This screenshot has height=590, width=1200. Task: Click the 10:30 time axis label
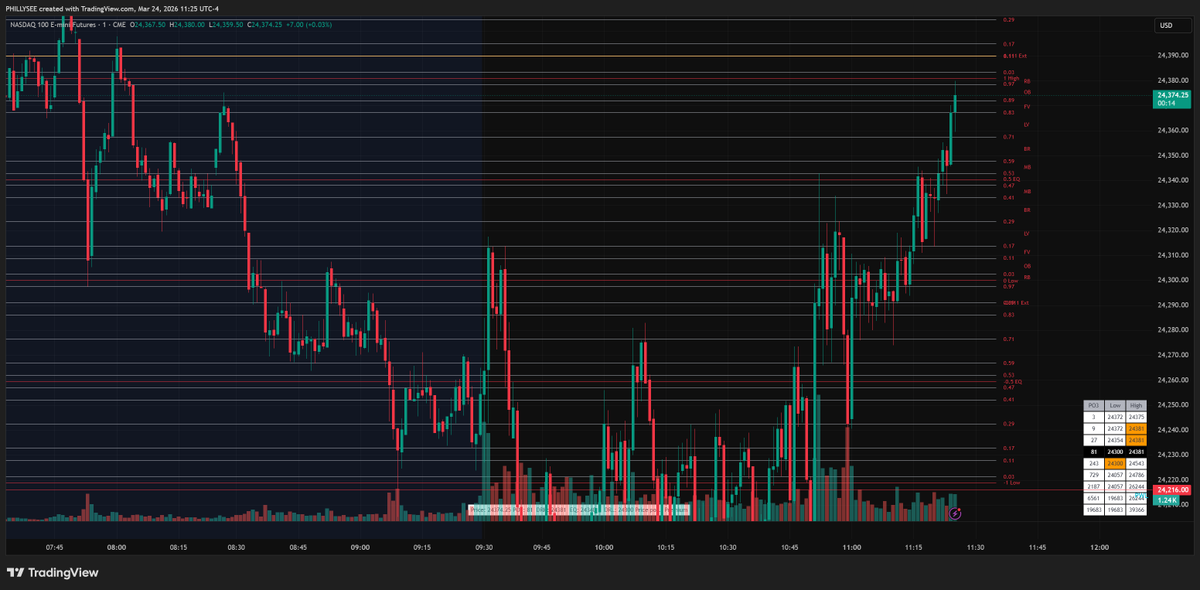tap(727, 547)
